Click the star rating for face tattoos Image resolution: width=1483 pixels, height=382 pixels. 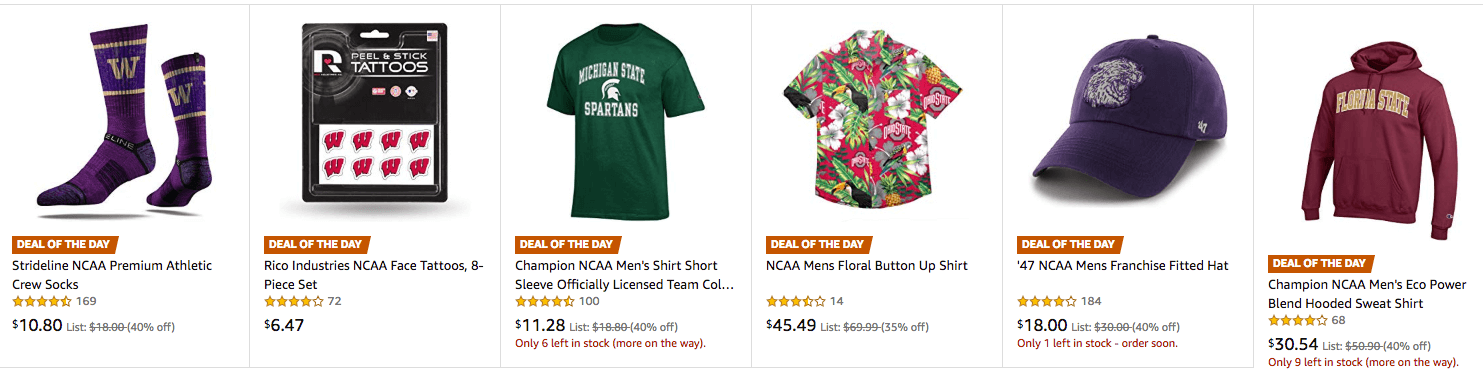[294, 301]
